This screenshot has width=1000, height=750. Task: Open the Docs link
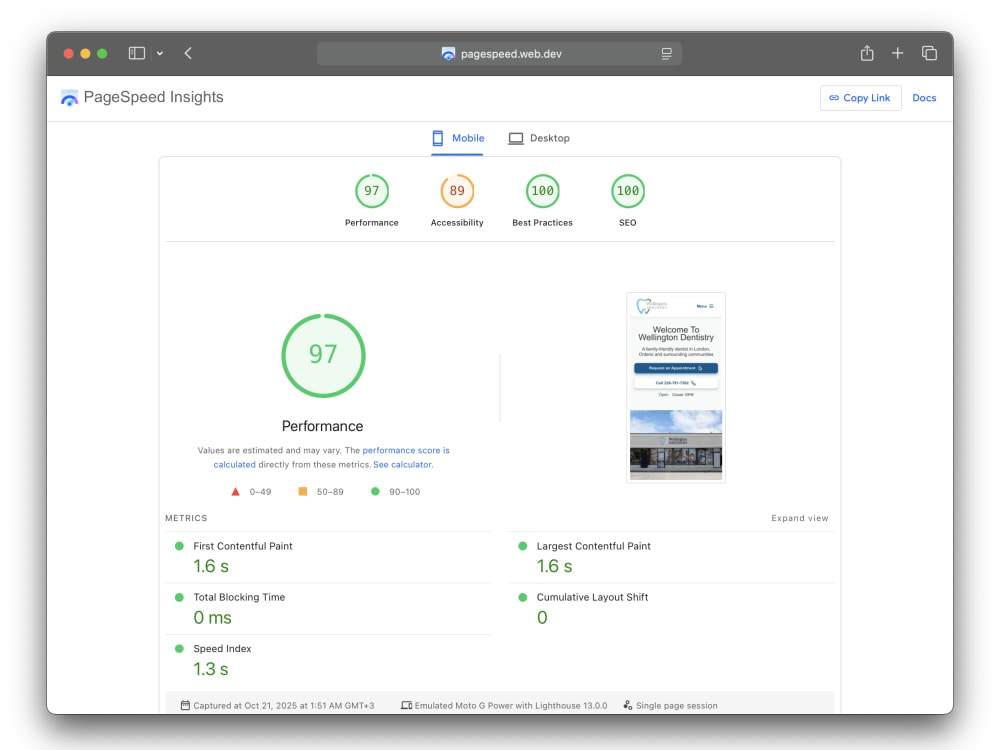tap(924, 98)
